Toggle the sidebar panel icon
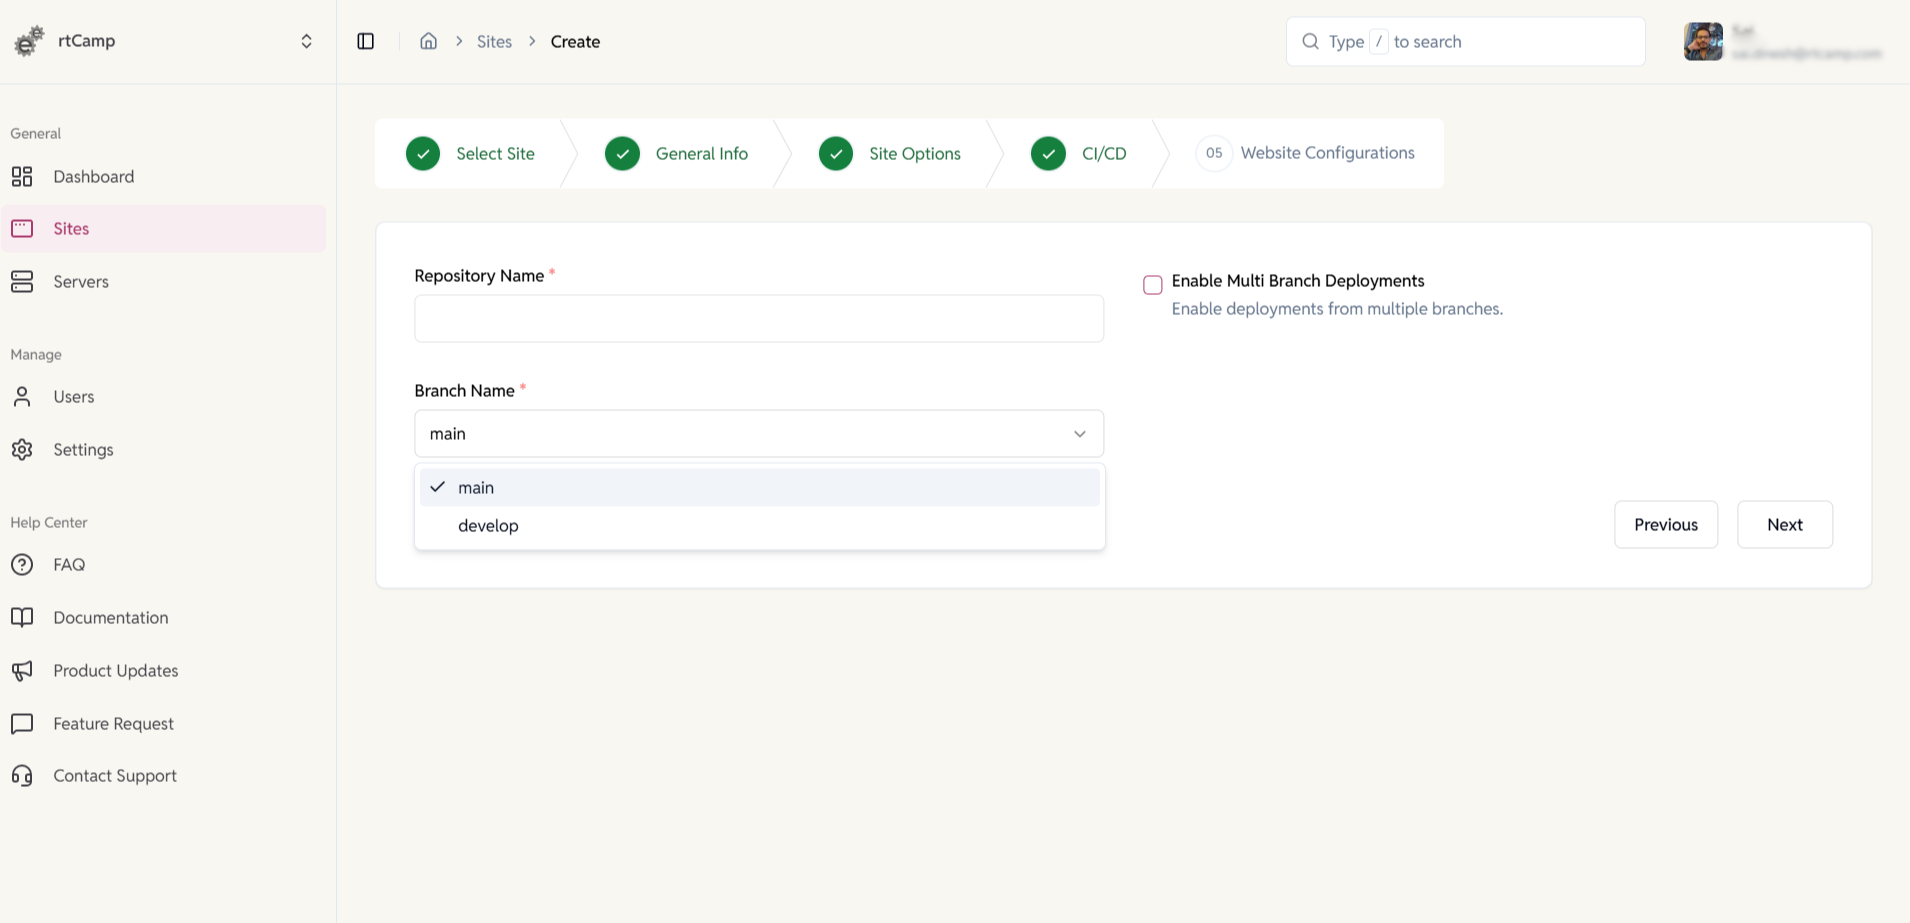This screenshot has width=1910, height=923. [366, 41]
